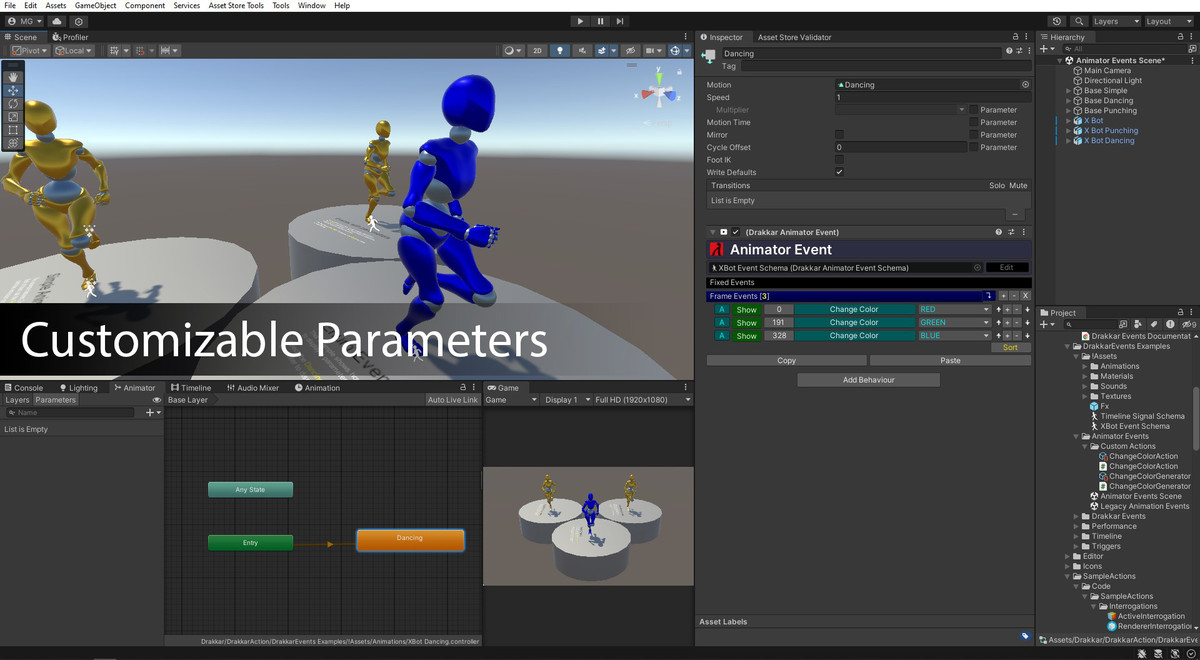
Task: Open the Unity cloud services icon
Action: tap(56, 21)
